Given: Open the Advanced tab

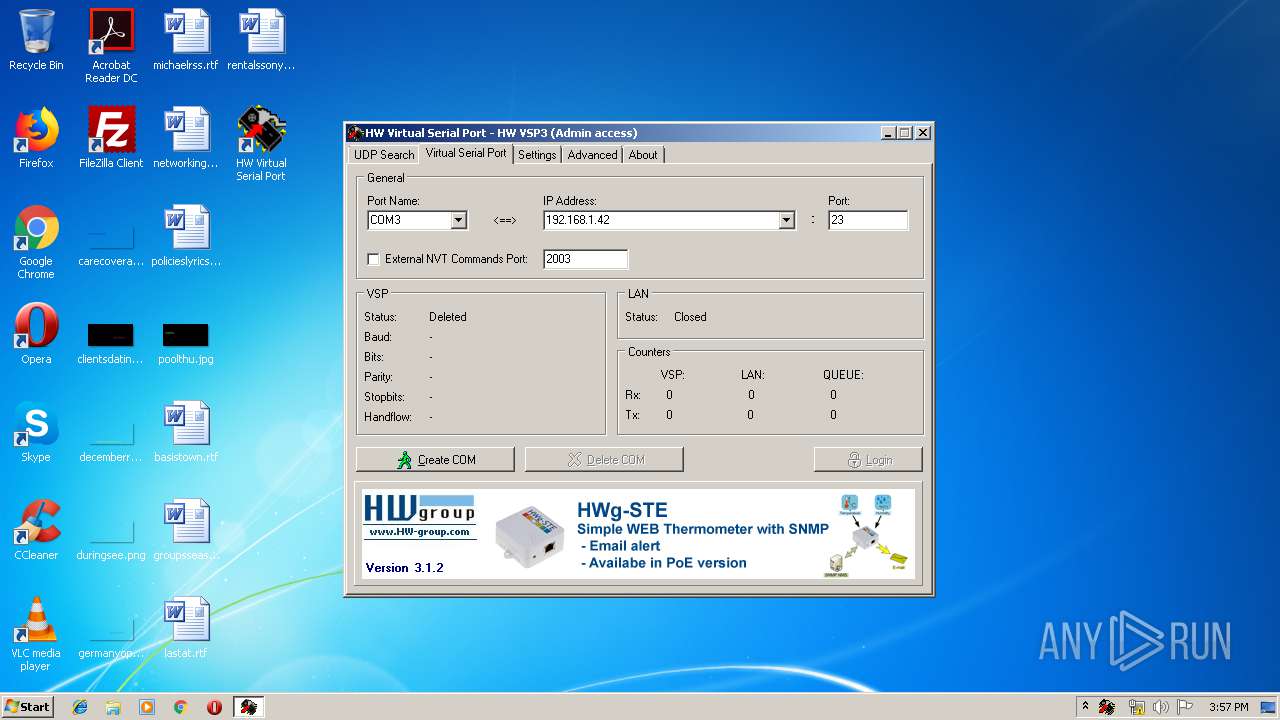Looking at the screenshot, I should click(x=592, y=155).
